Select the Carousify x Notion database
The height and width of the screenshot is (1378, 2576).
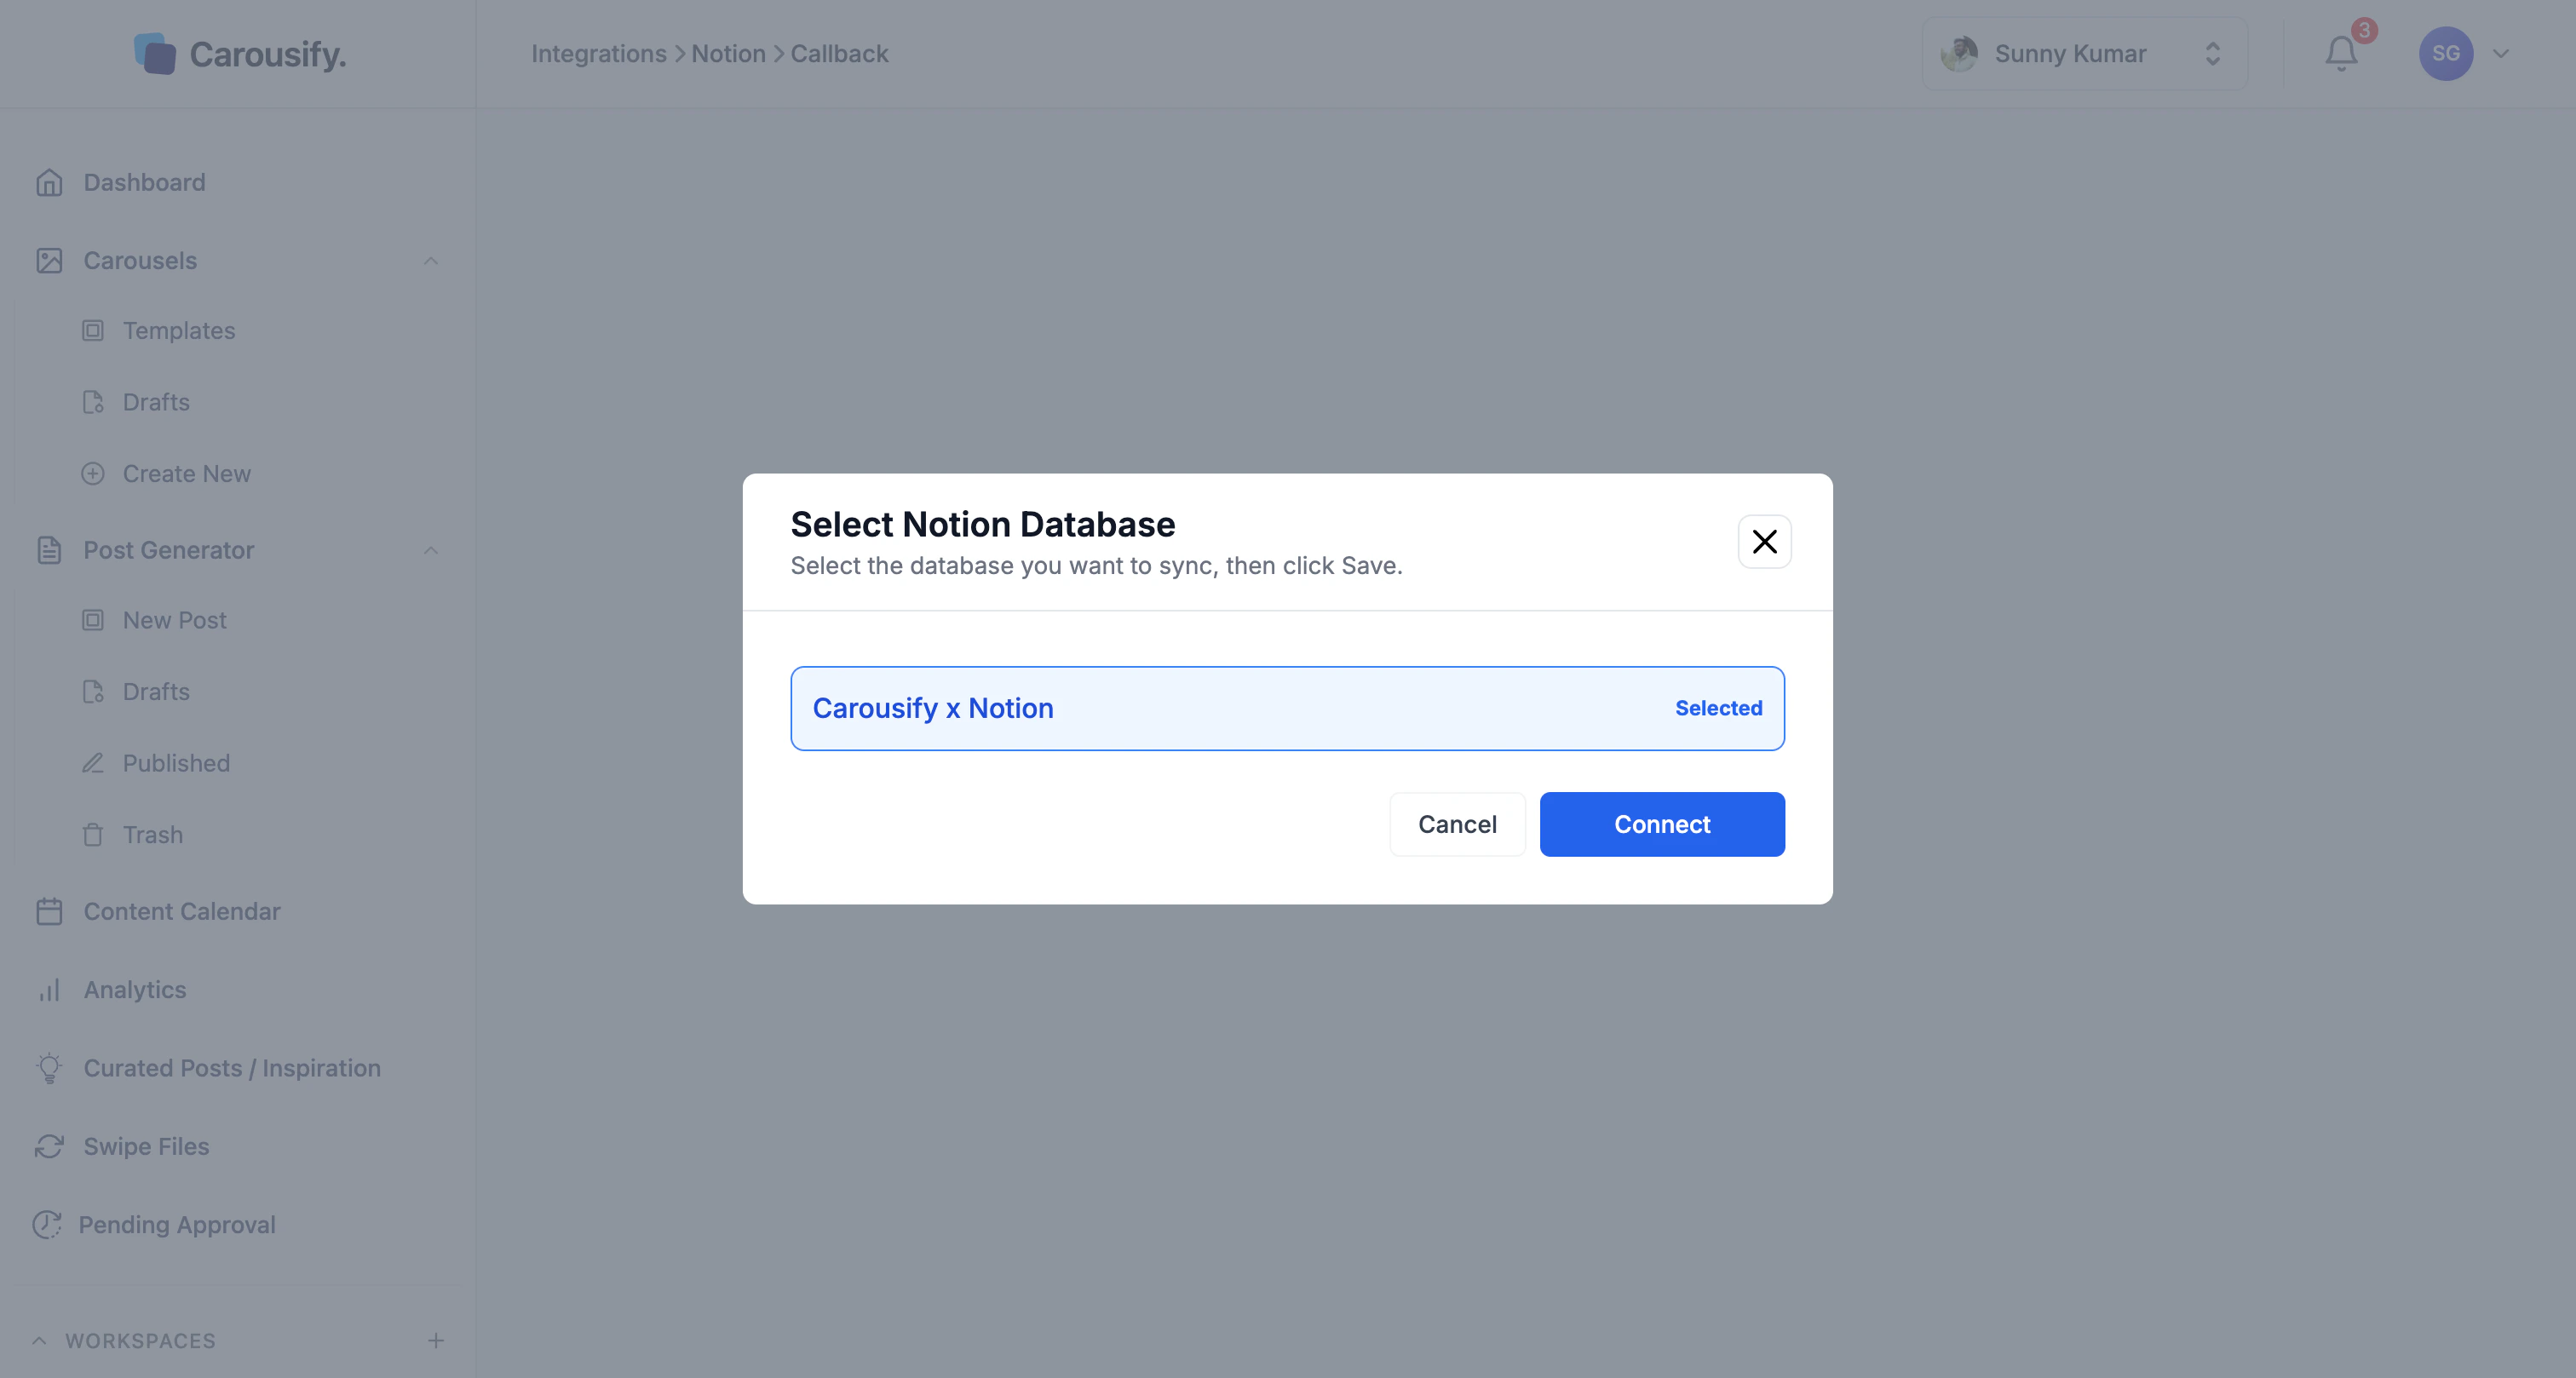tap(1288, 708)
